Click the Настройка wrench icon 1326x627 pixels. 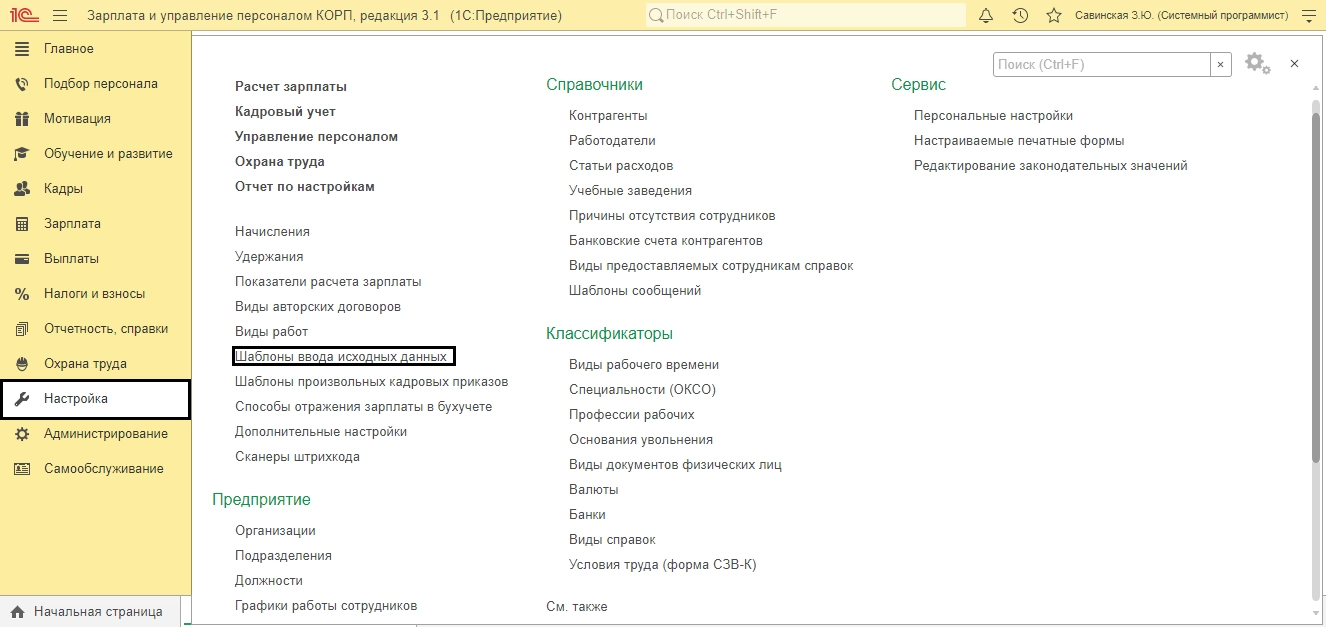click(x=22, y=399)
